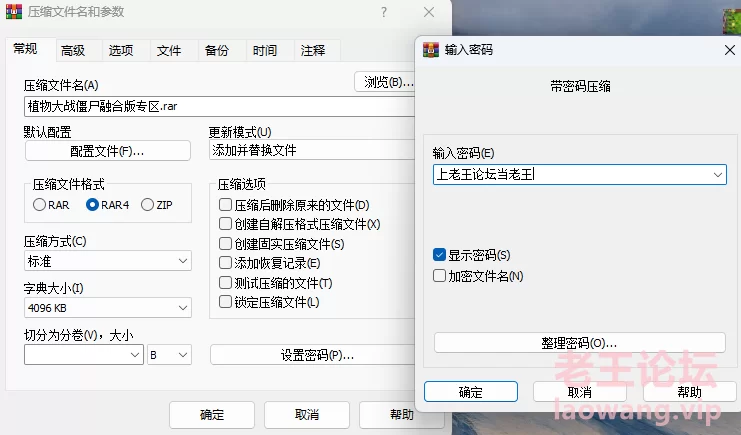Enable the encrypt file names checkbox
This screenshot has height=435, width=741.
[439, 276]
